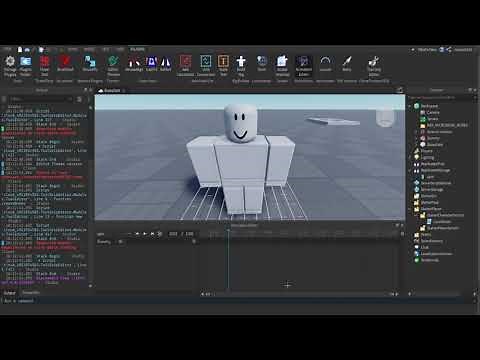The height and width of the screenshot is (360, 480).
Task: Collapse the ReplicatedStorage tree node
Action: point(410,170)
